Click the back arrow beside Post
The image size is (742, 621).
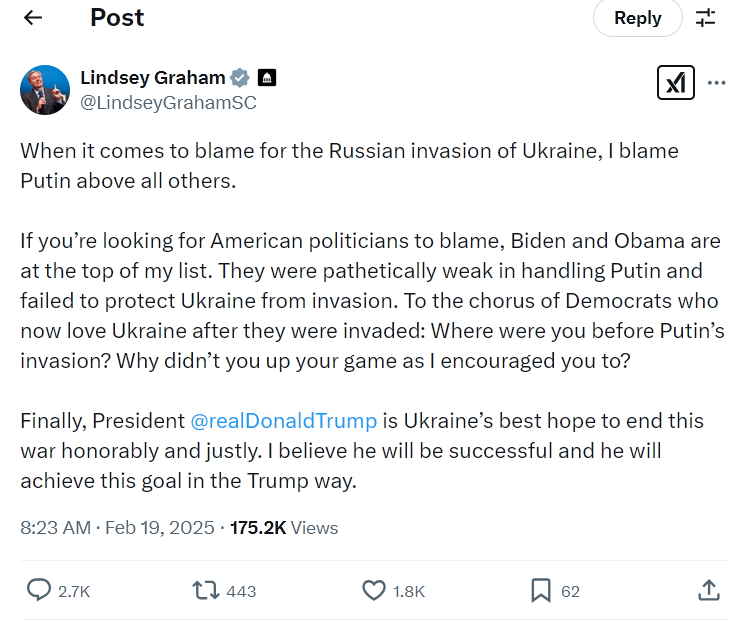tap(33, 18)
